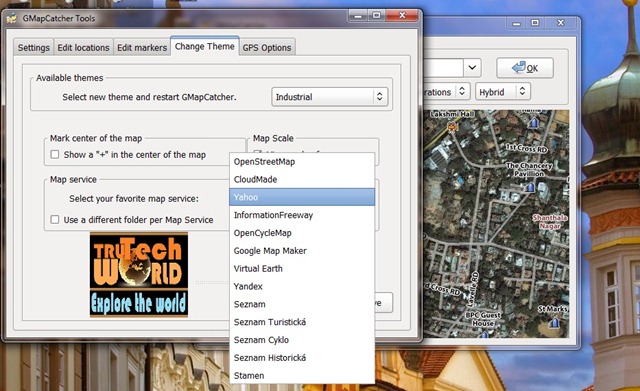Viewport: 640px width, 391px height.
Task: Switch to Edit locations tab
Action: (83, 48)
